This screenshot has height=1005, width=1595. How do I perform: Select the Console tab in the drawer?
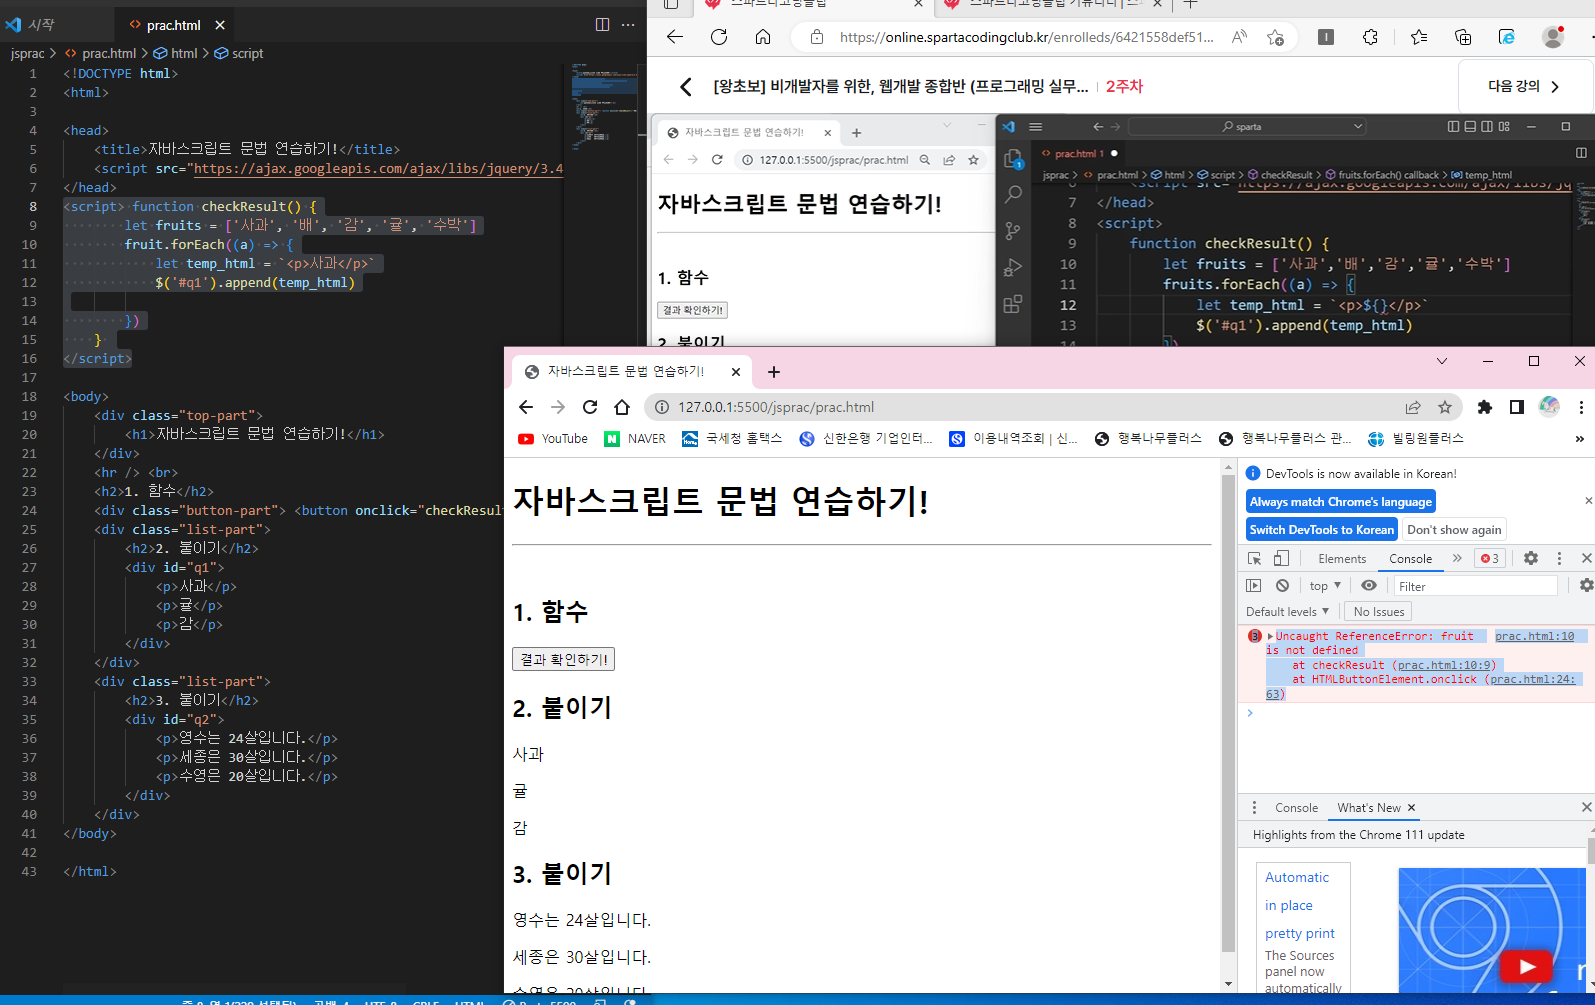click(1297, 808)
